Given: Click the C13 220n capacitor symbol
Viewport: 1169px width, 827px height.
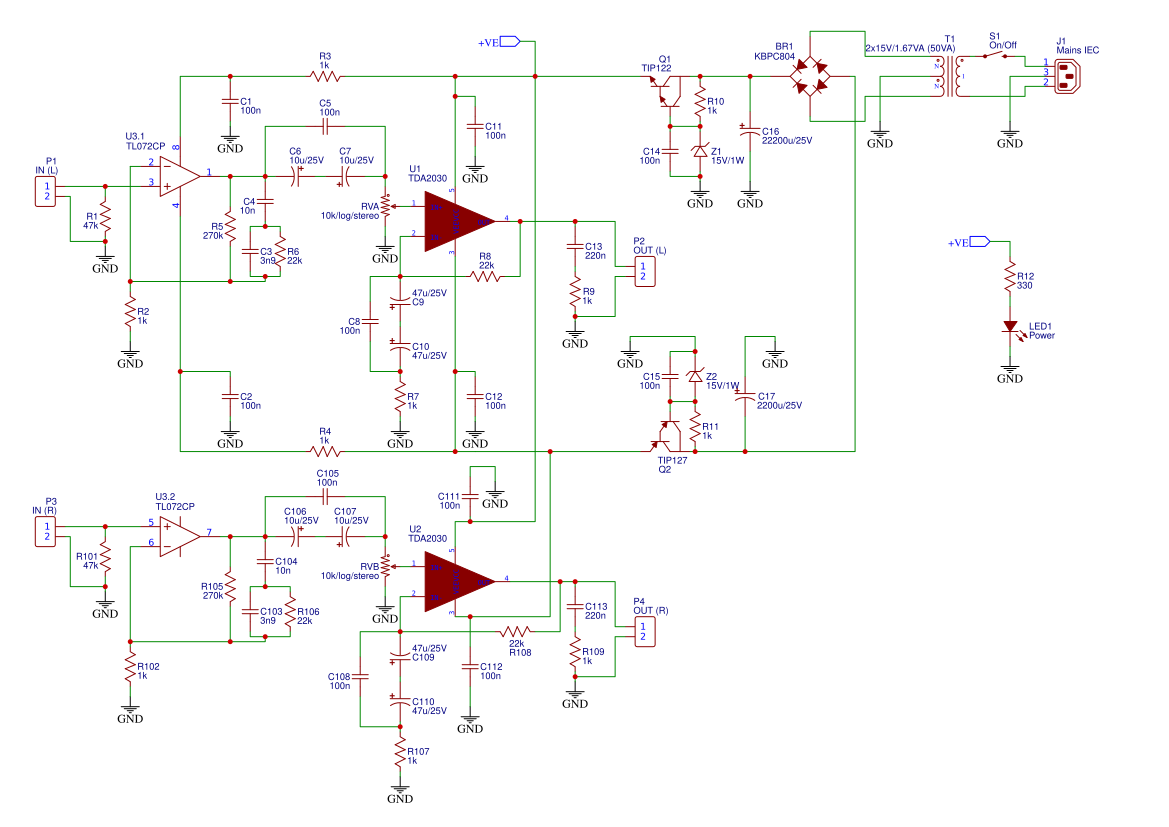Looking at the screenshot, I should pos(575,246).
